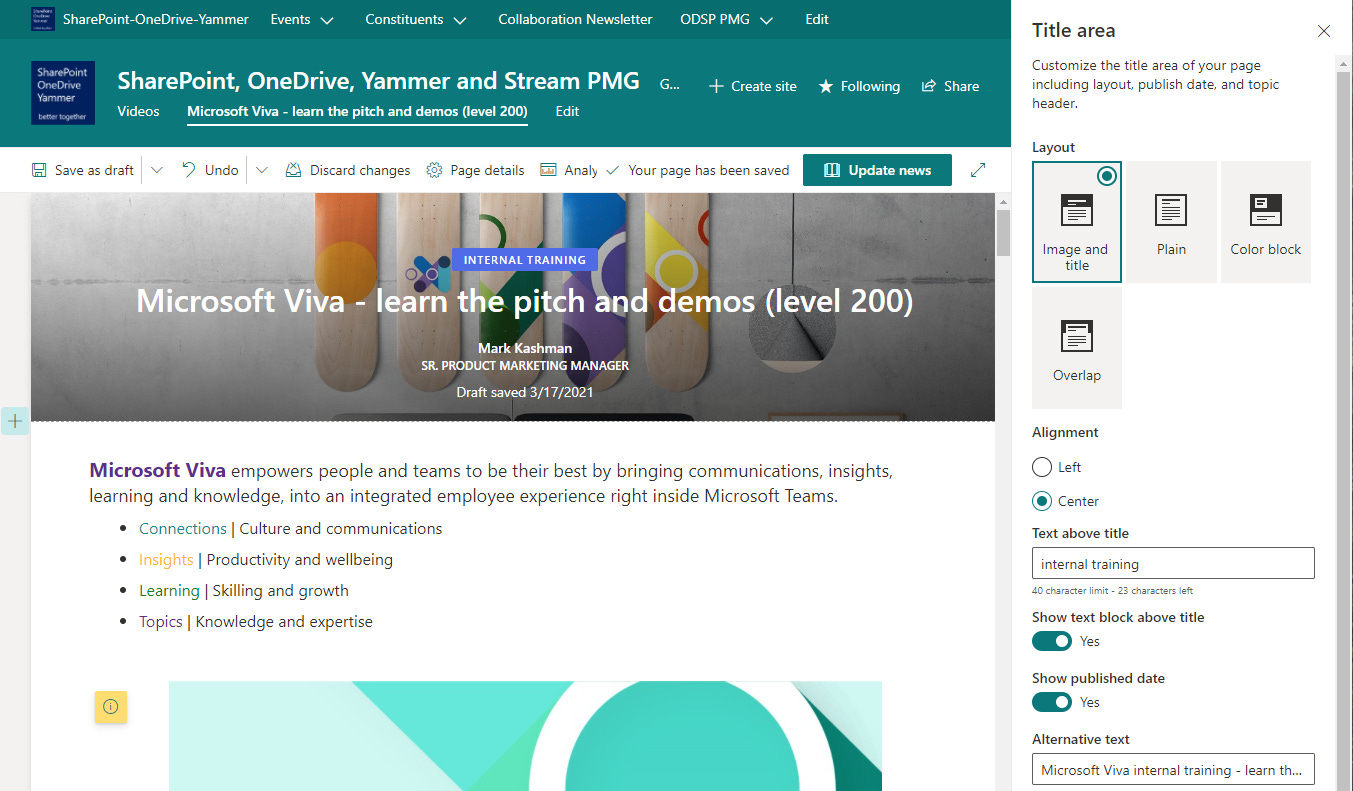Screen dimensions: 1353x791
Task: Select the Plain layout option
Action: 1171,222
